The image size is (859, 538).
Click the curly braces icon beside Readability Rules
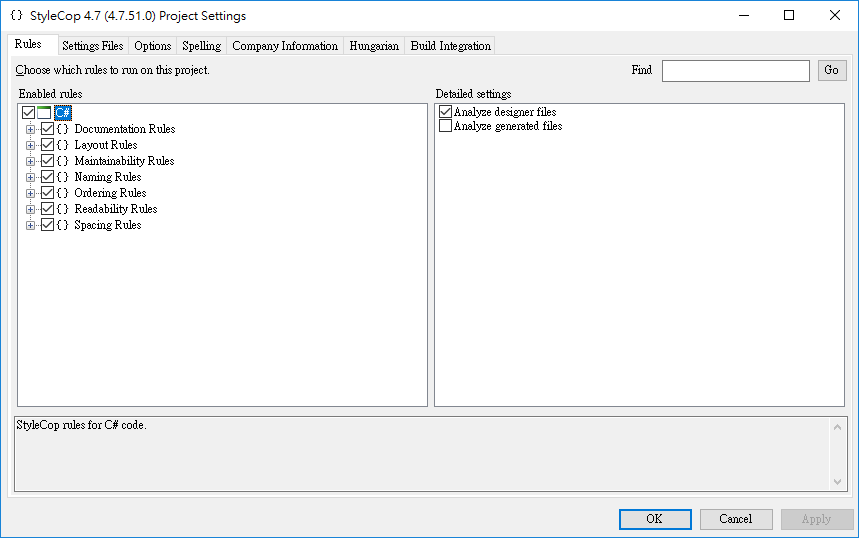tap(62, 209)
